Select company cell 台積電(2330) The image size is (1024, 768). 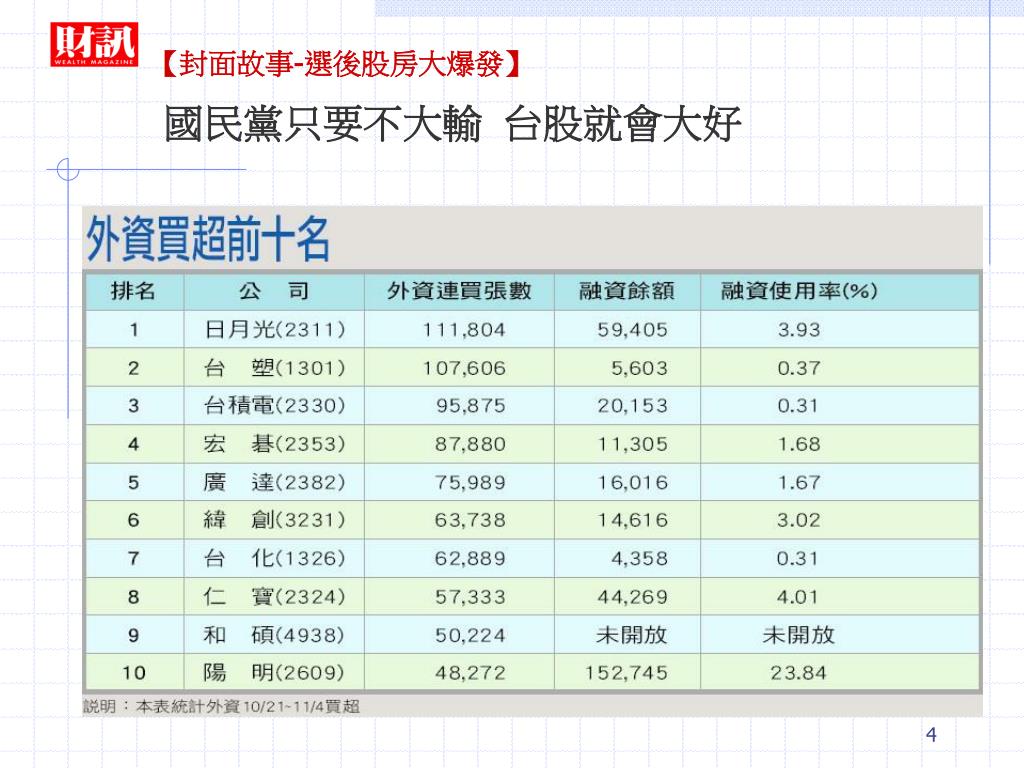274,406
